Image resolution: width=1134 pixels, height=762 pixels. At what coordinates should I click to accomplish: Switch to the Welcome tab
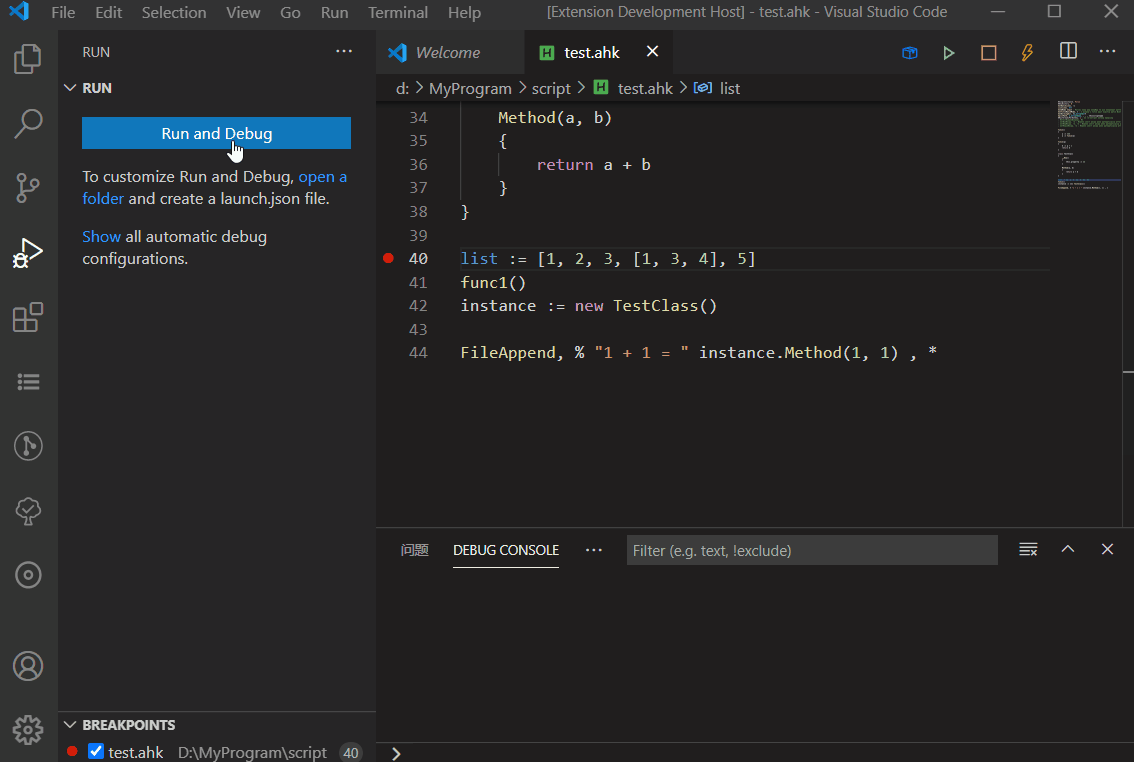click(450, 52)
